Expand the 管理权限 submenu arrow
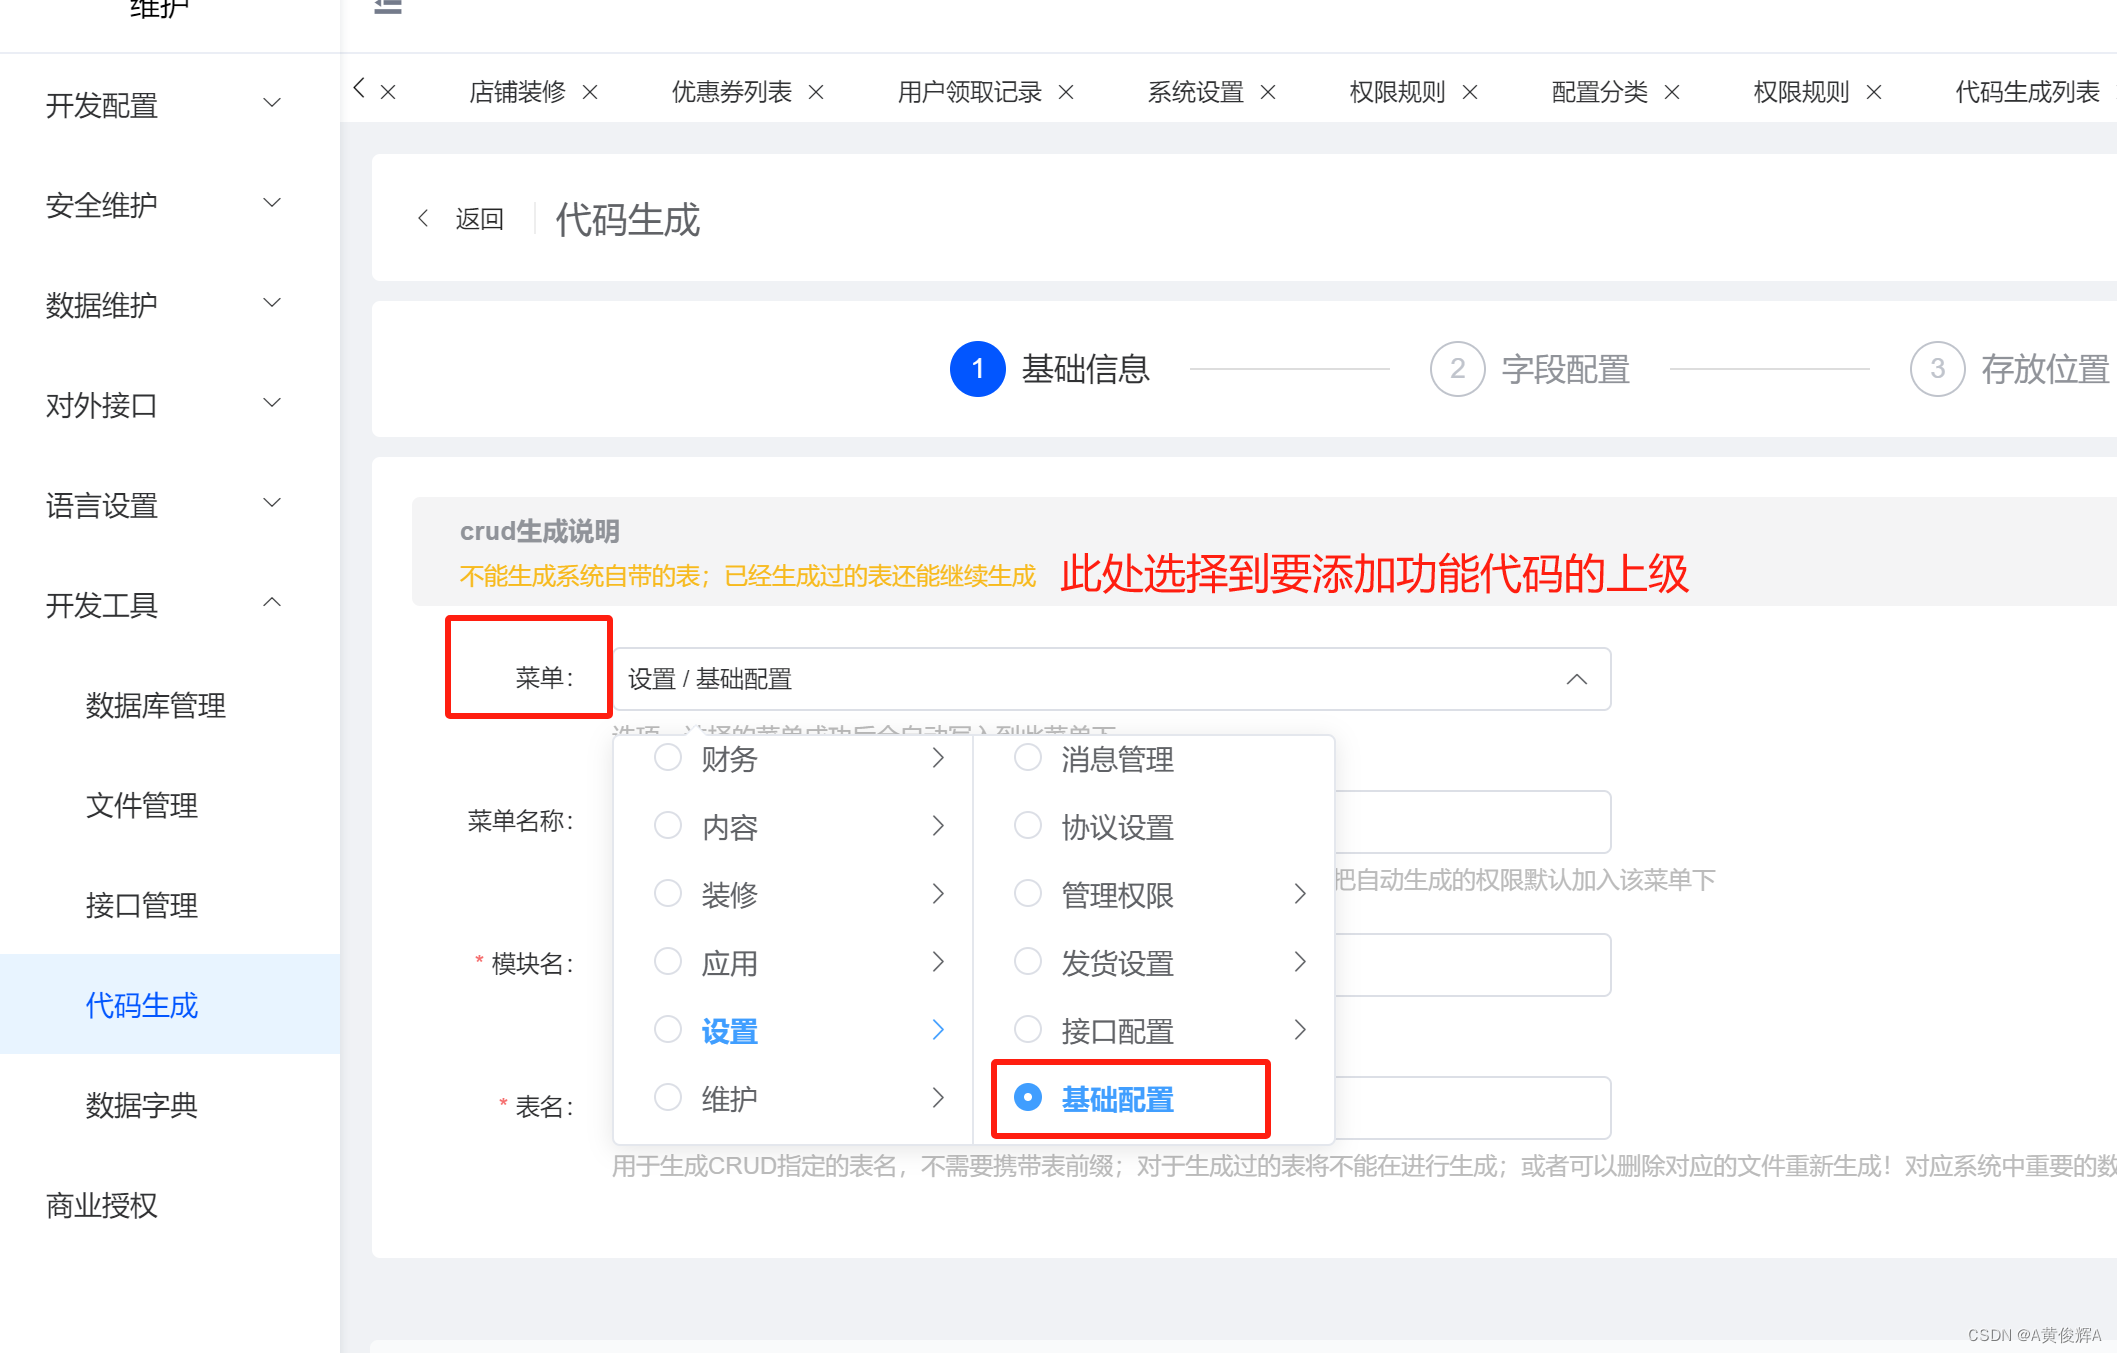Screen dimensions: 2117x1353 [x=1300, y=894]
